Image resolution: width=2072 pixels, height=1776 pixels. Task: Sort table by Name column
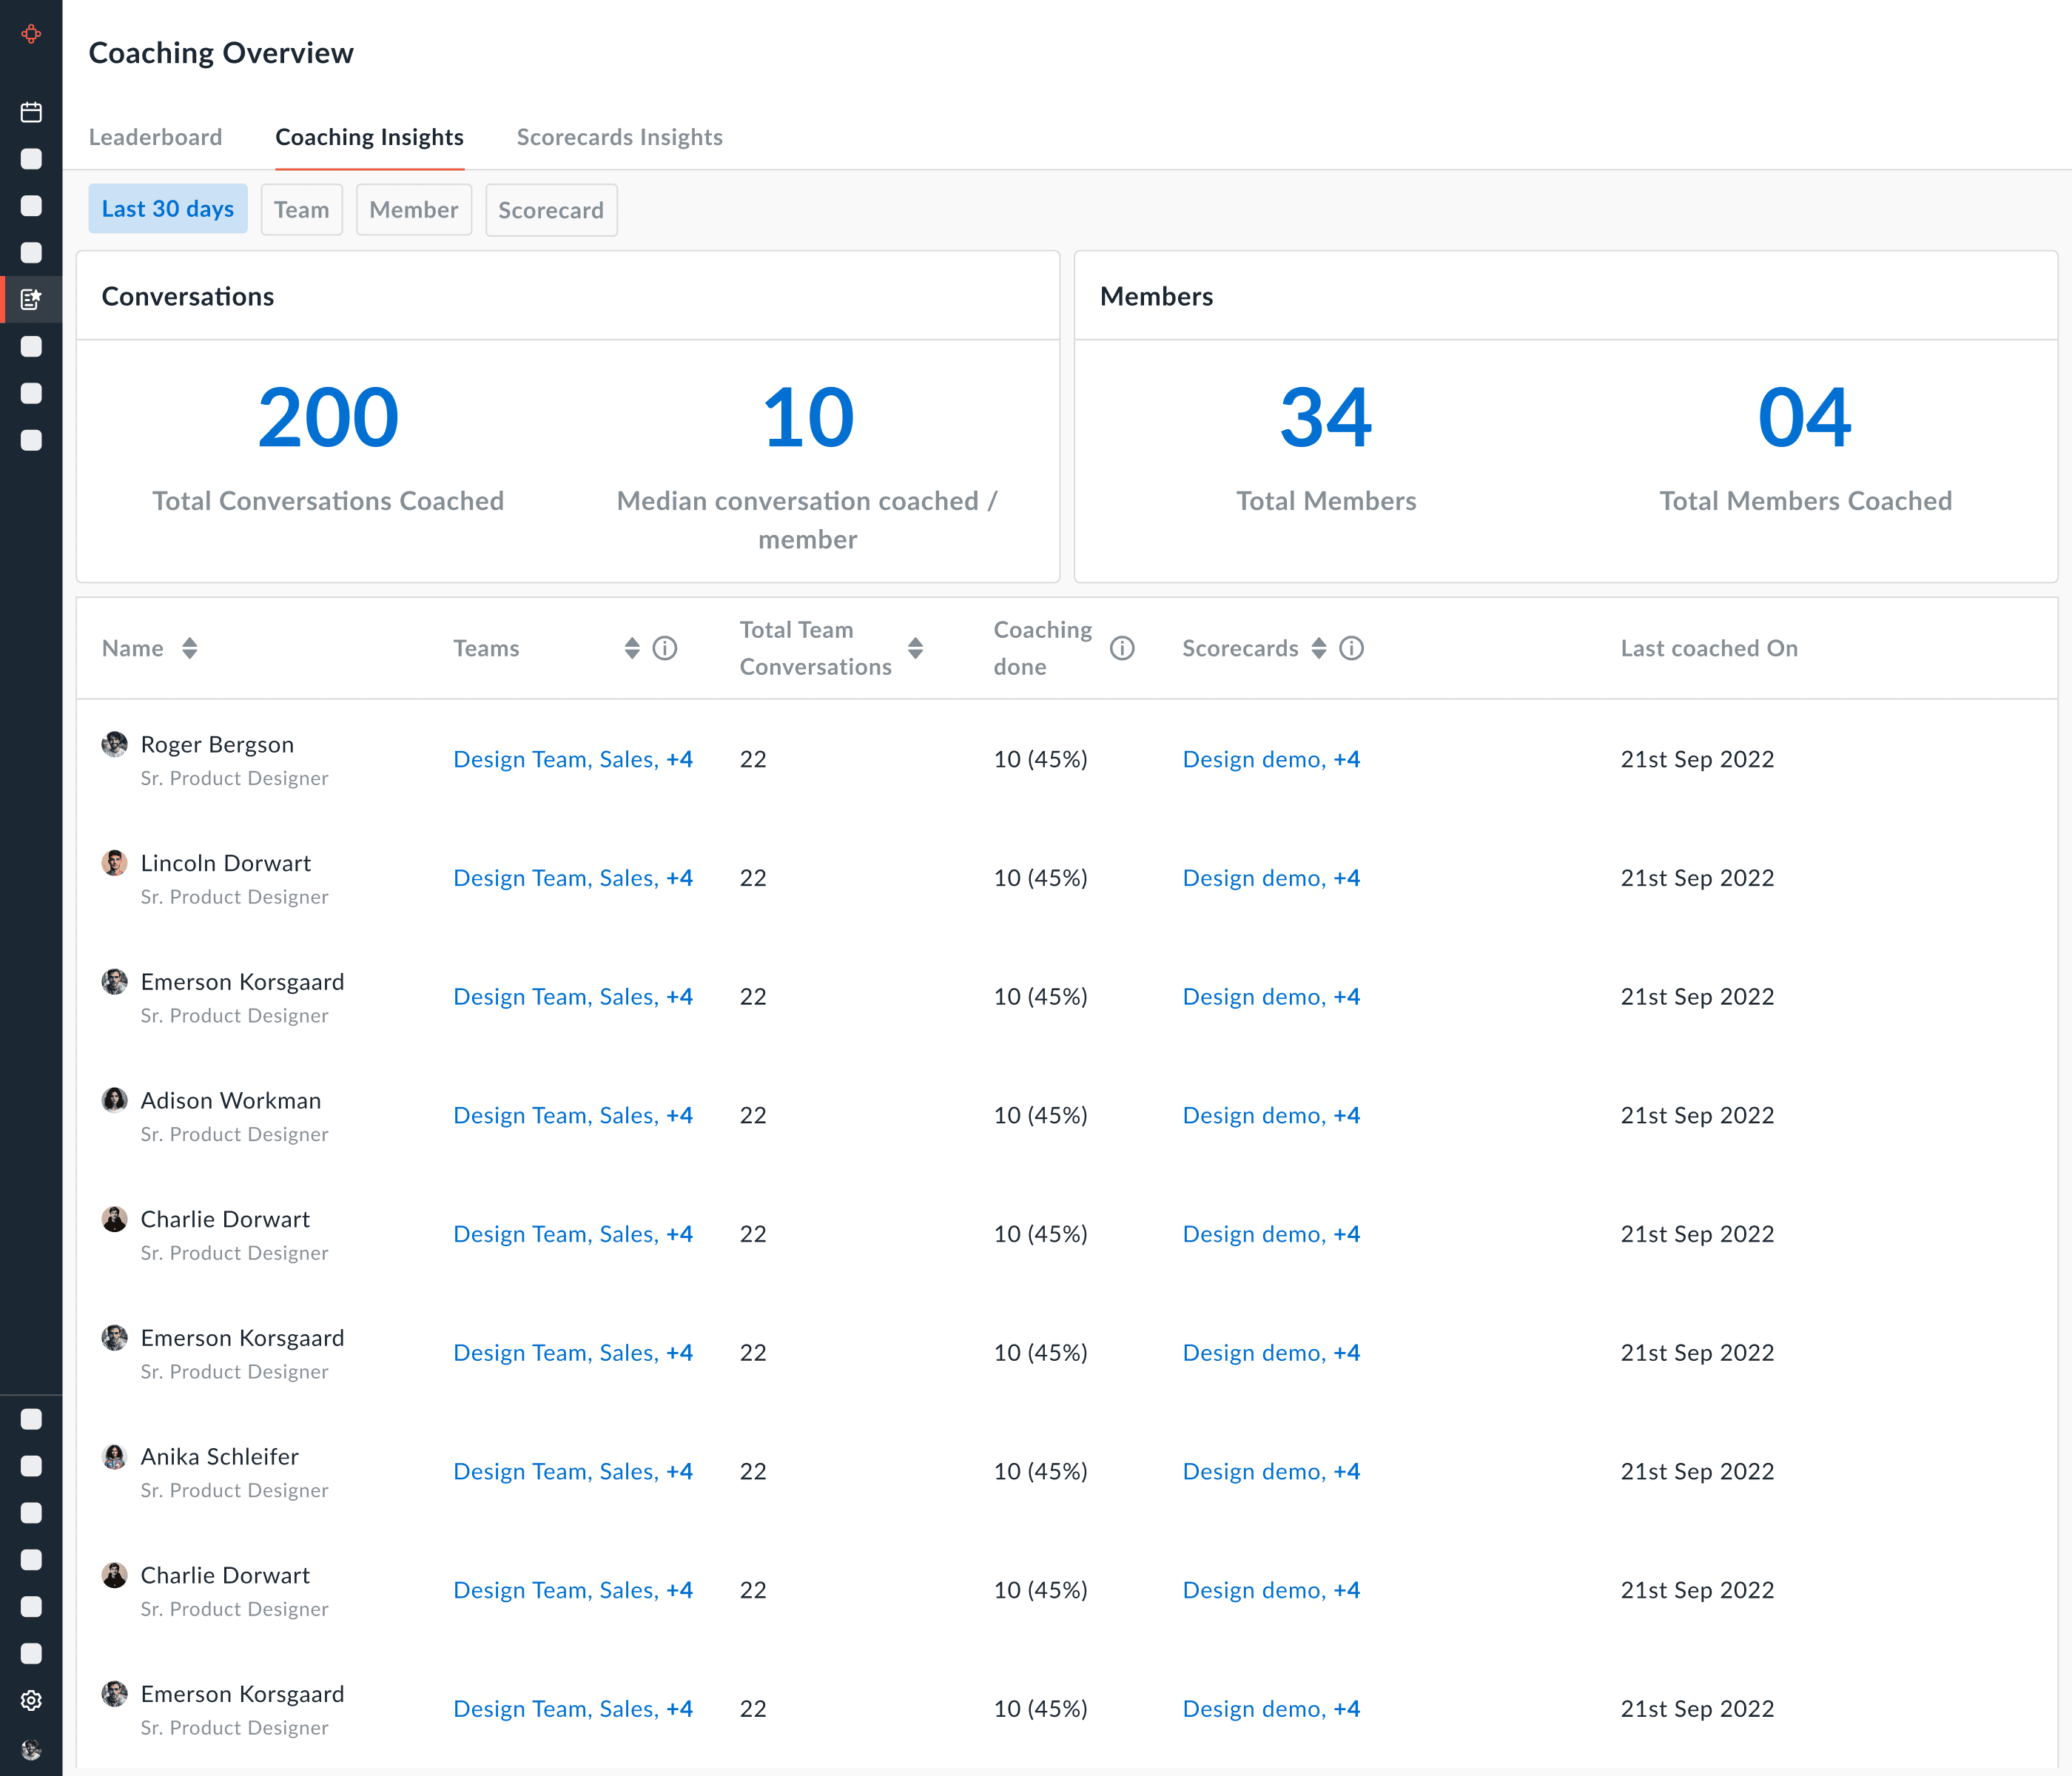click(x=190, y=648)
